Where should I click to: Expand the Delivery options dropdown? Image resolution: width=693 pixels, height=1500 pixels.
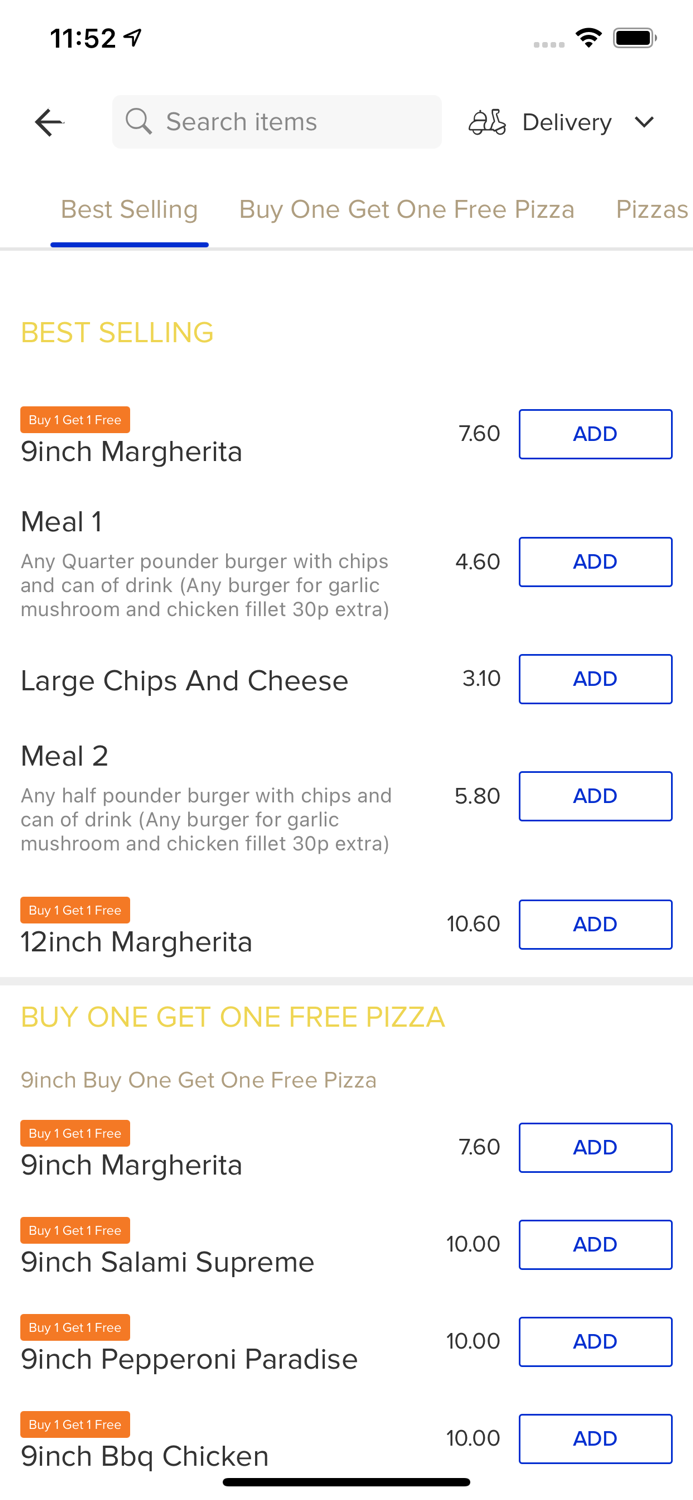tap(645, 122)
